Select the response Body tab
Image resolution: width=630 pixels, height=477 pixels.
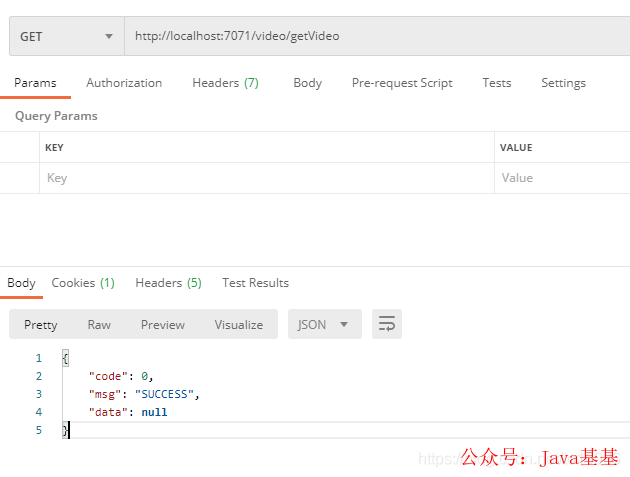[x=21, y=283]
